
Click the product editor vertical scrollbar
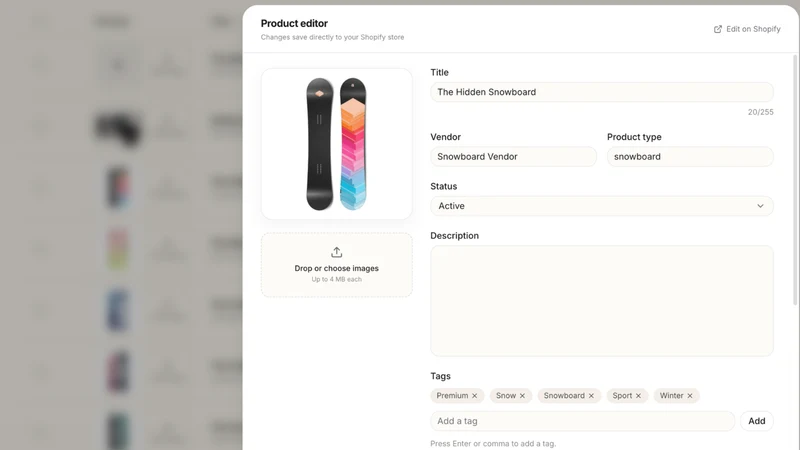pyautogui.click(x=795, y=180)
